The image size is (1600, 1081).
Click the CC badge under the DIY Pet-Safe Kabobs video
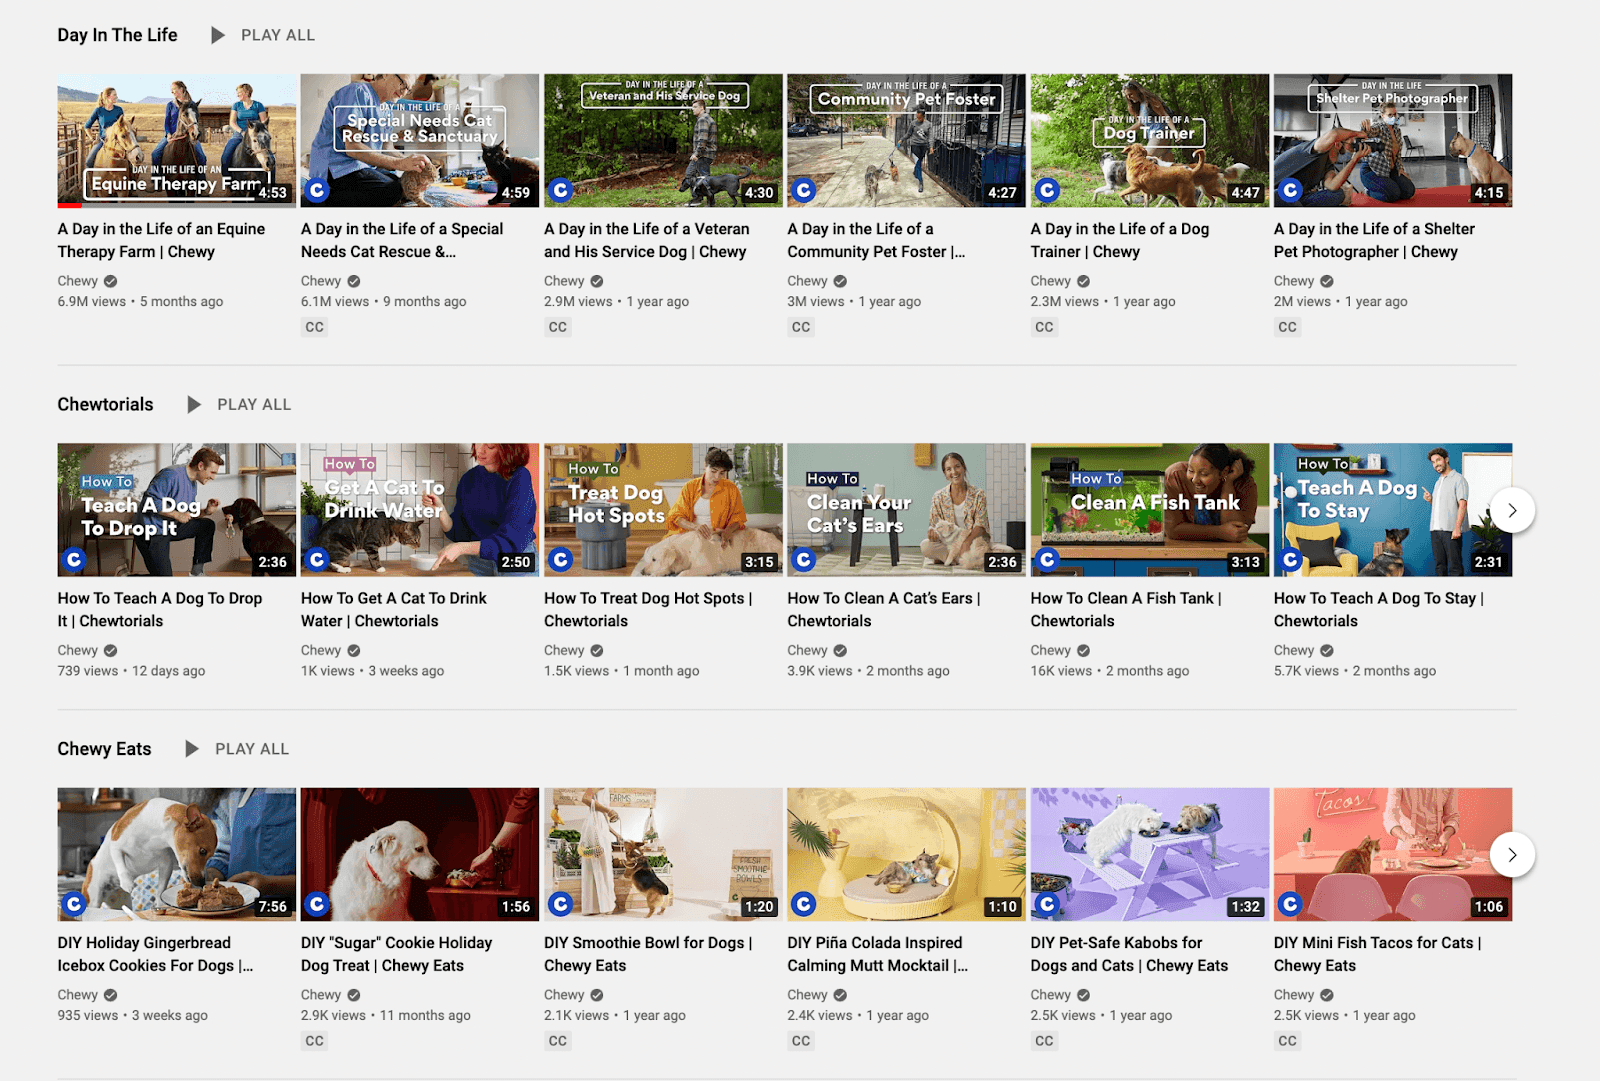tap(1044, 1040)
